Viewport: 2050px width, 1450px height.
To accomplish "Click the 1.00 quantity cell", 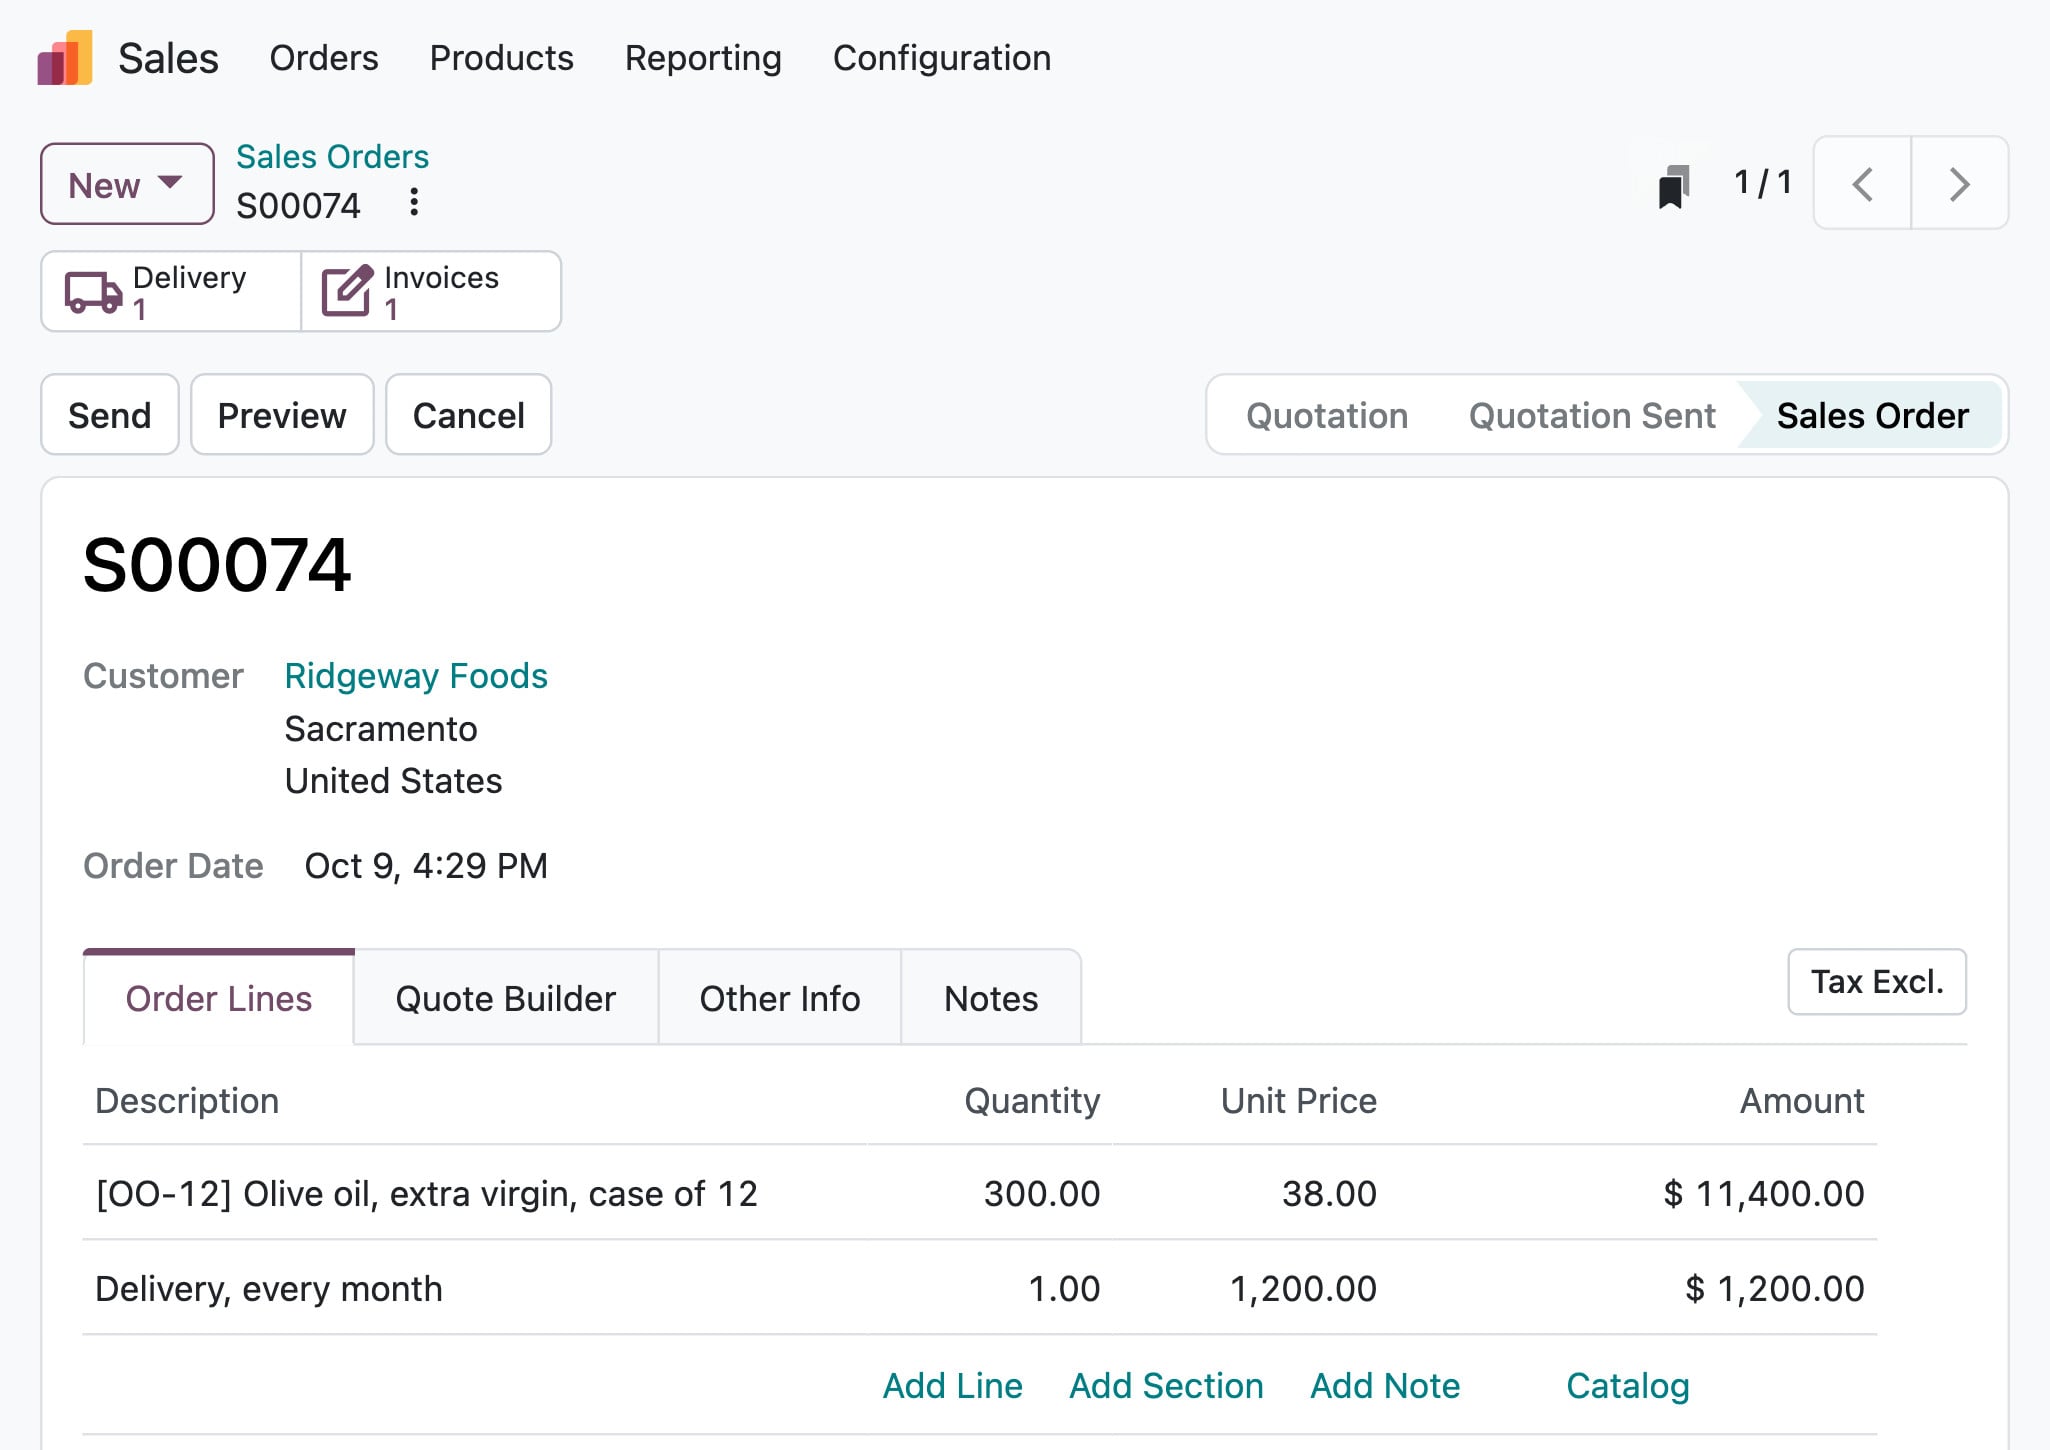I will coord(1064,1289).
